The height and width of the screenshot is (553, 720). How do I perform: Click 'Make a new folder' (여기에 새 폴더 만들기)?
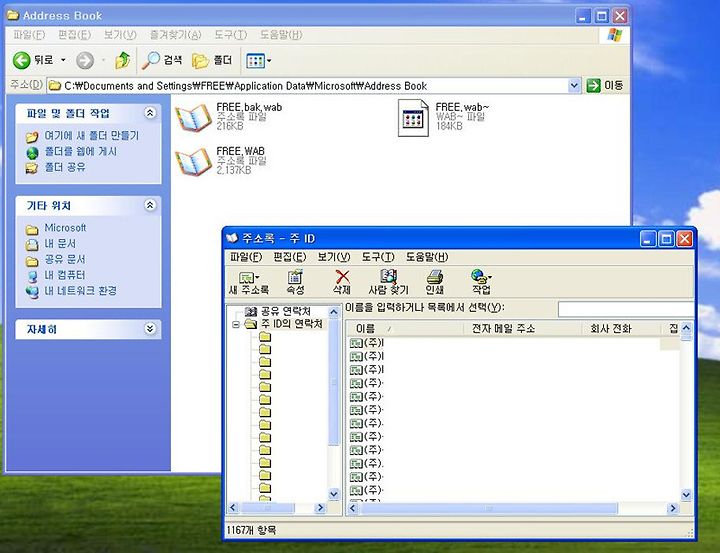point(91,136)
